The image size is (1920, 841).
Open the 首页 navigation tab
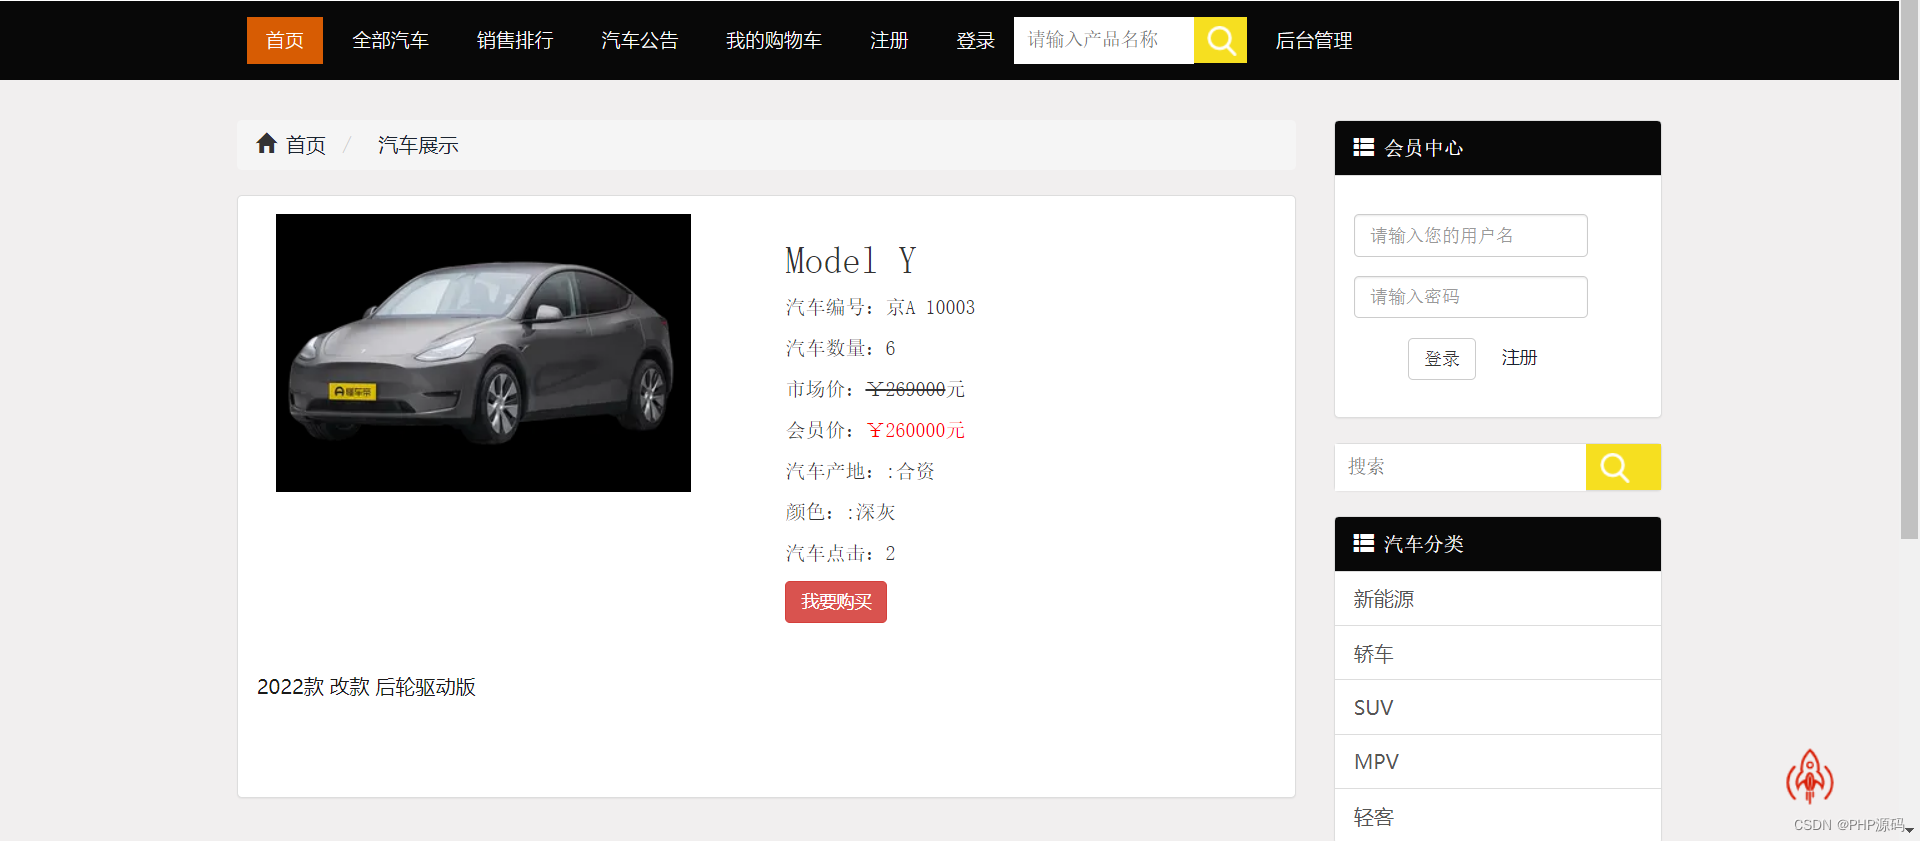[x=285, y=40]
